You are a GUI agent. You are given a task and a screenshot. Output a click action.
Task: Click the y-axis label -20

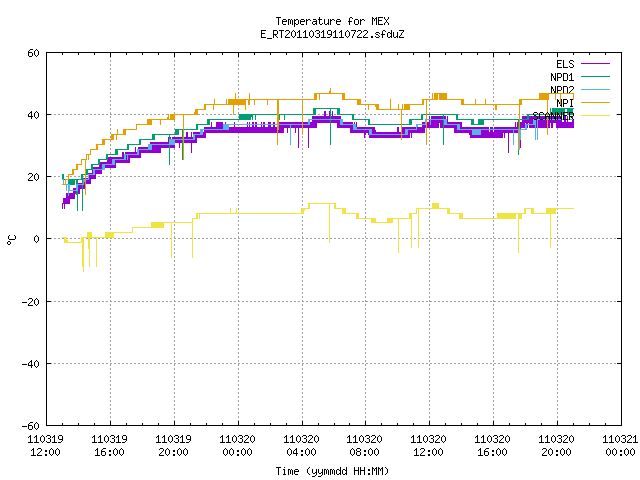(31, 302)
